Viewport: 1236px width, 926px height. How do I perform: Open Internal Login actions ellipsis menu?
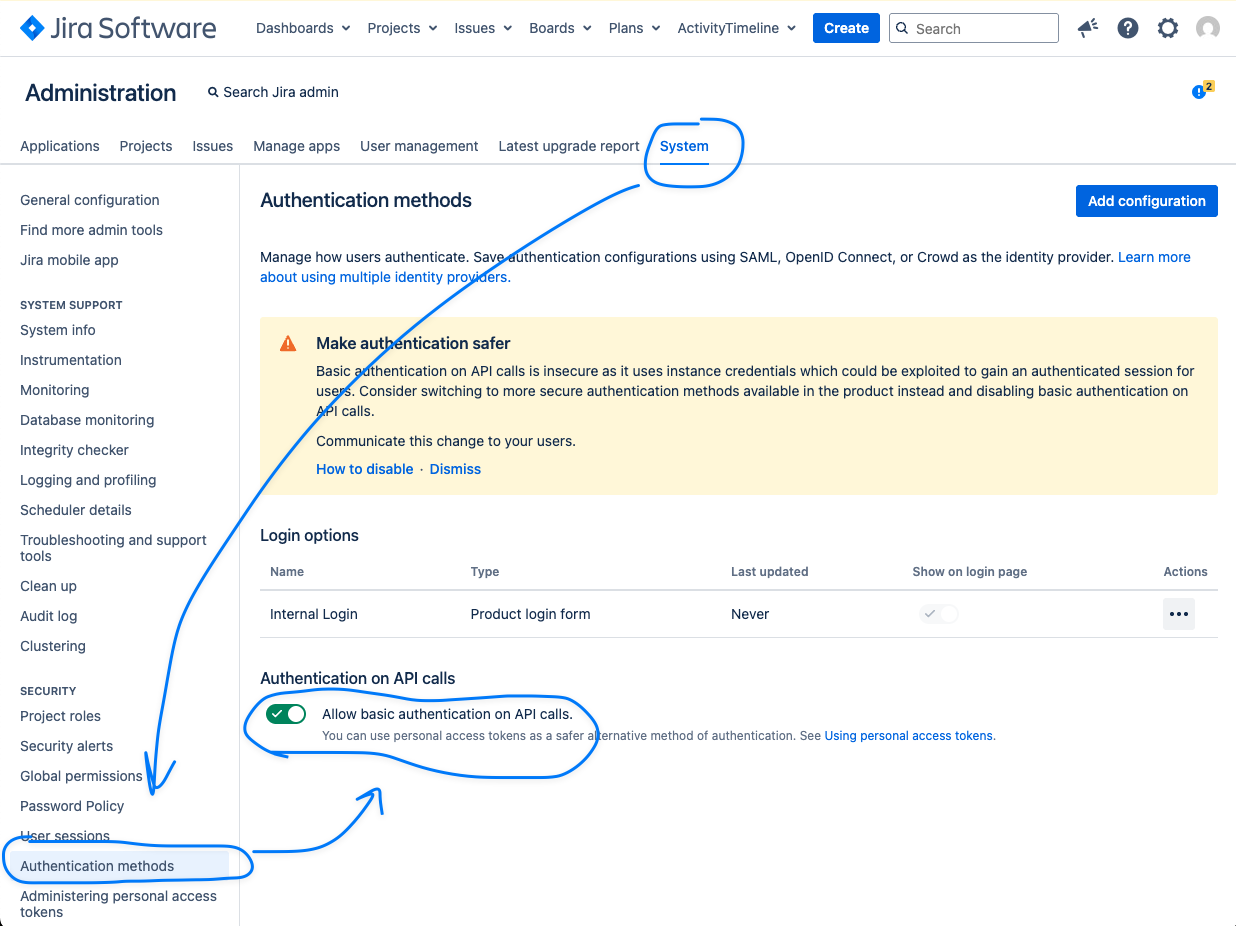click(1178, 614)
